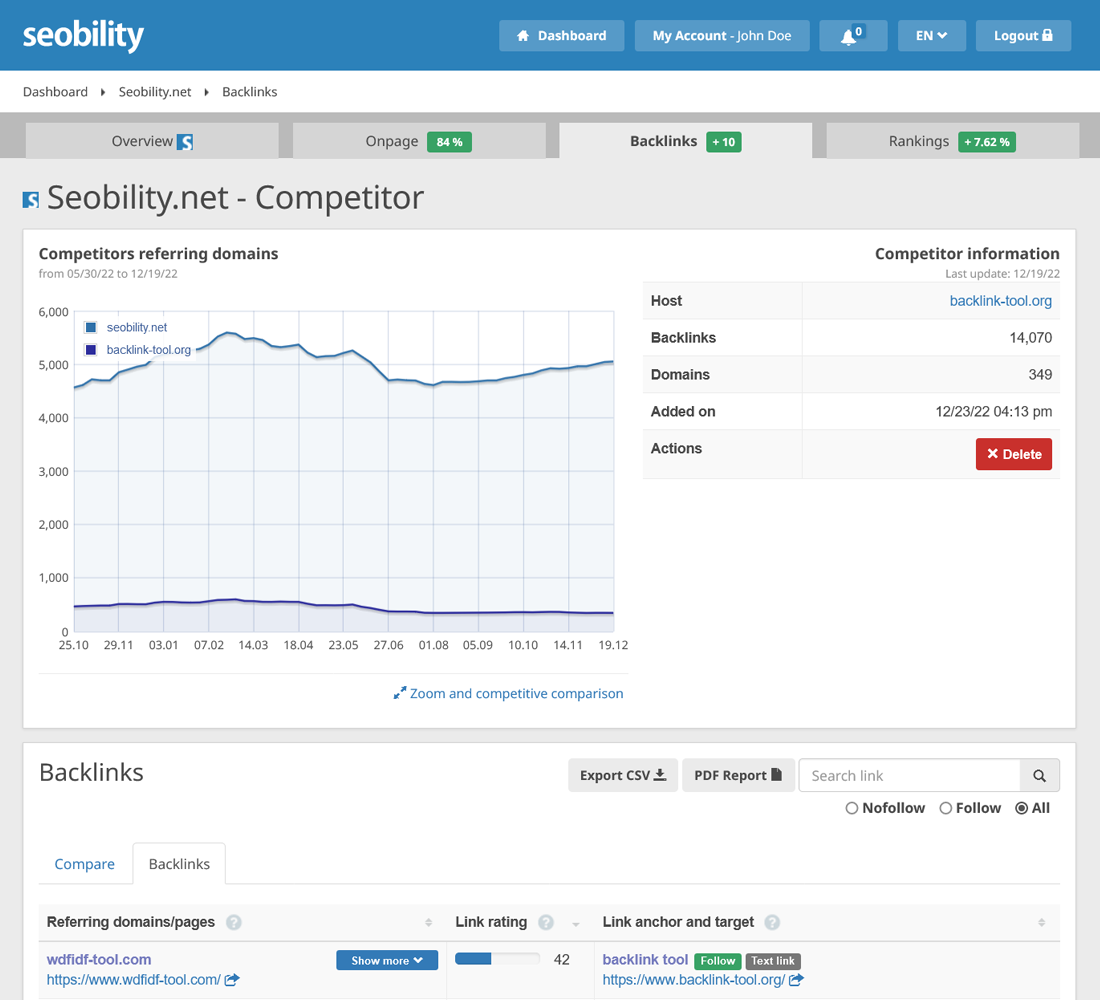Open the EN language dropdown
The height and width of the screenshot is (1000, 1100).
[931, 34]
